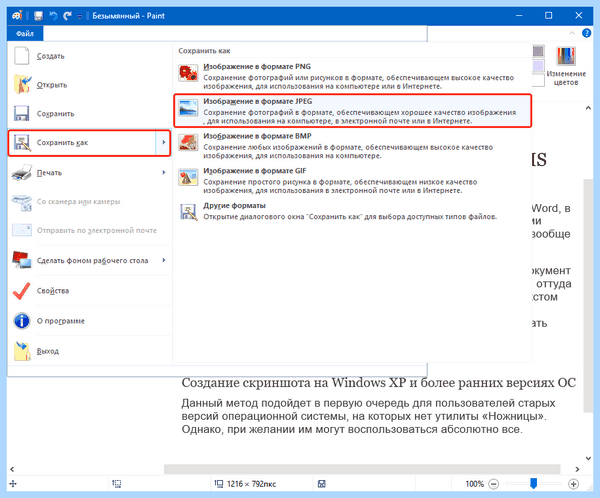
Task: Click the exit folder icon next to Выход
Action: [x=22, y=351]
